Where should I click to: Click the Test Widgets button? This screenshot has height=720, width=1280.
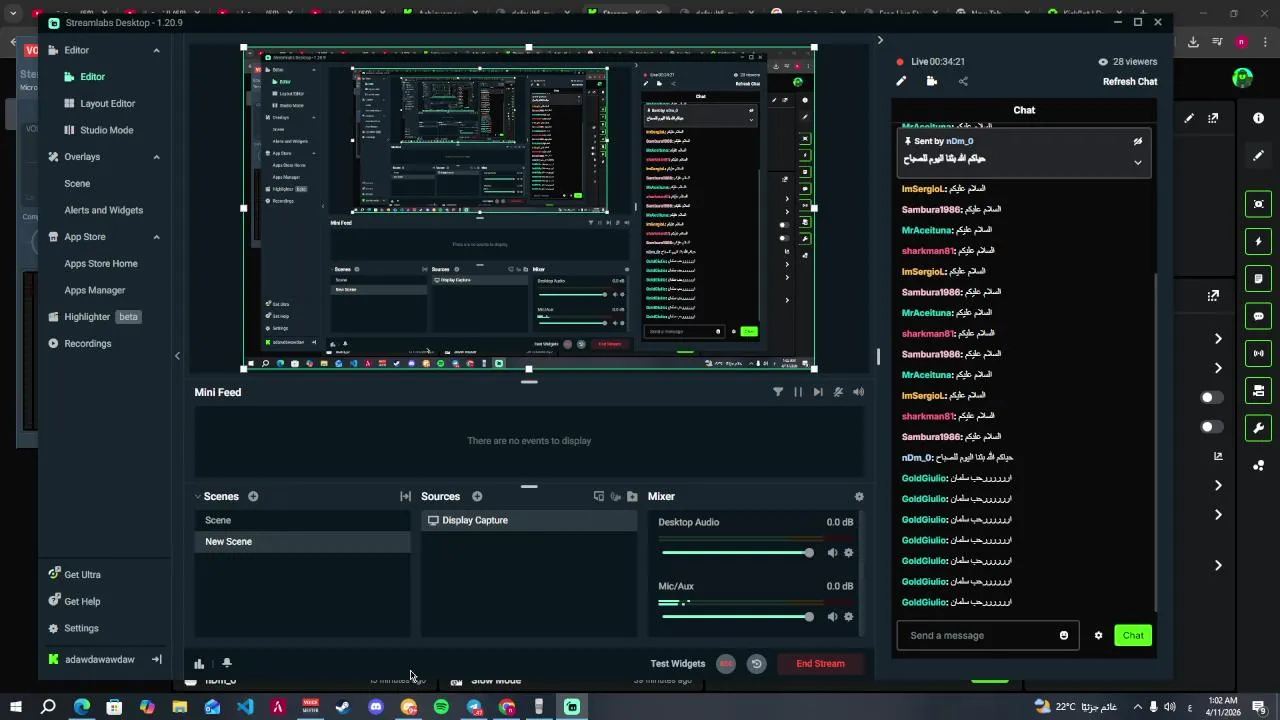(x=678, y=663)
